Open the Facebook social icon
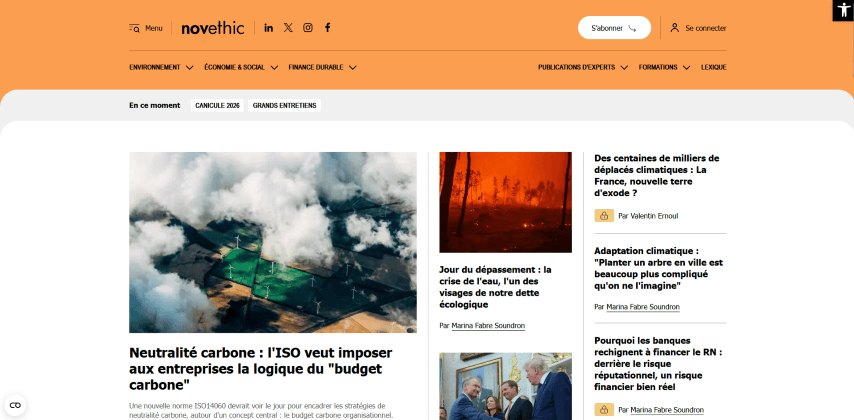Screen dimensions: 854x420 coord(327,28)
